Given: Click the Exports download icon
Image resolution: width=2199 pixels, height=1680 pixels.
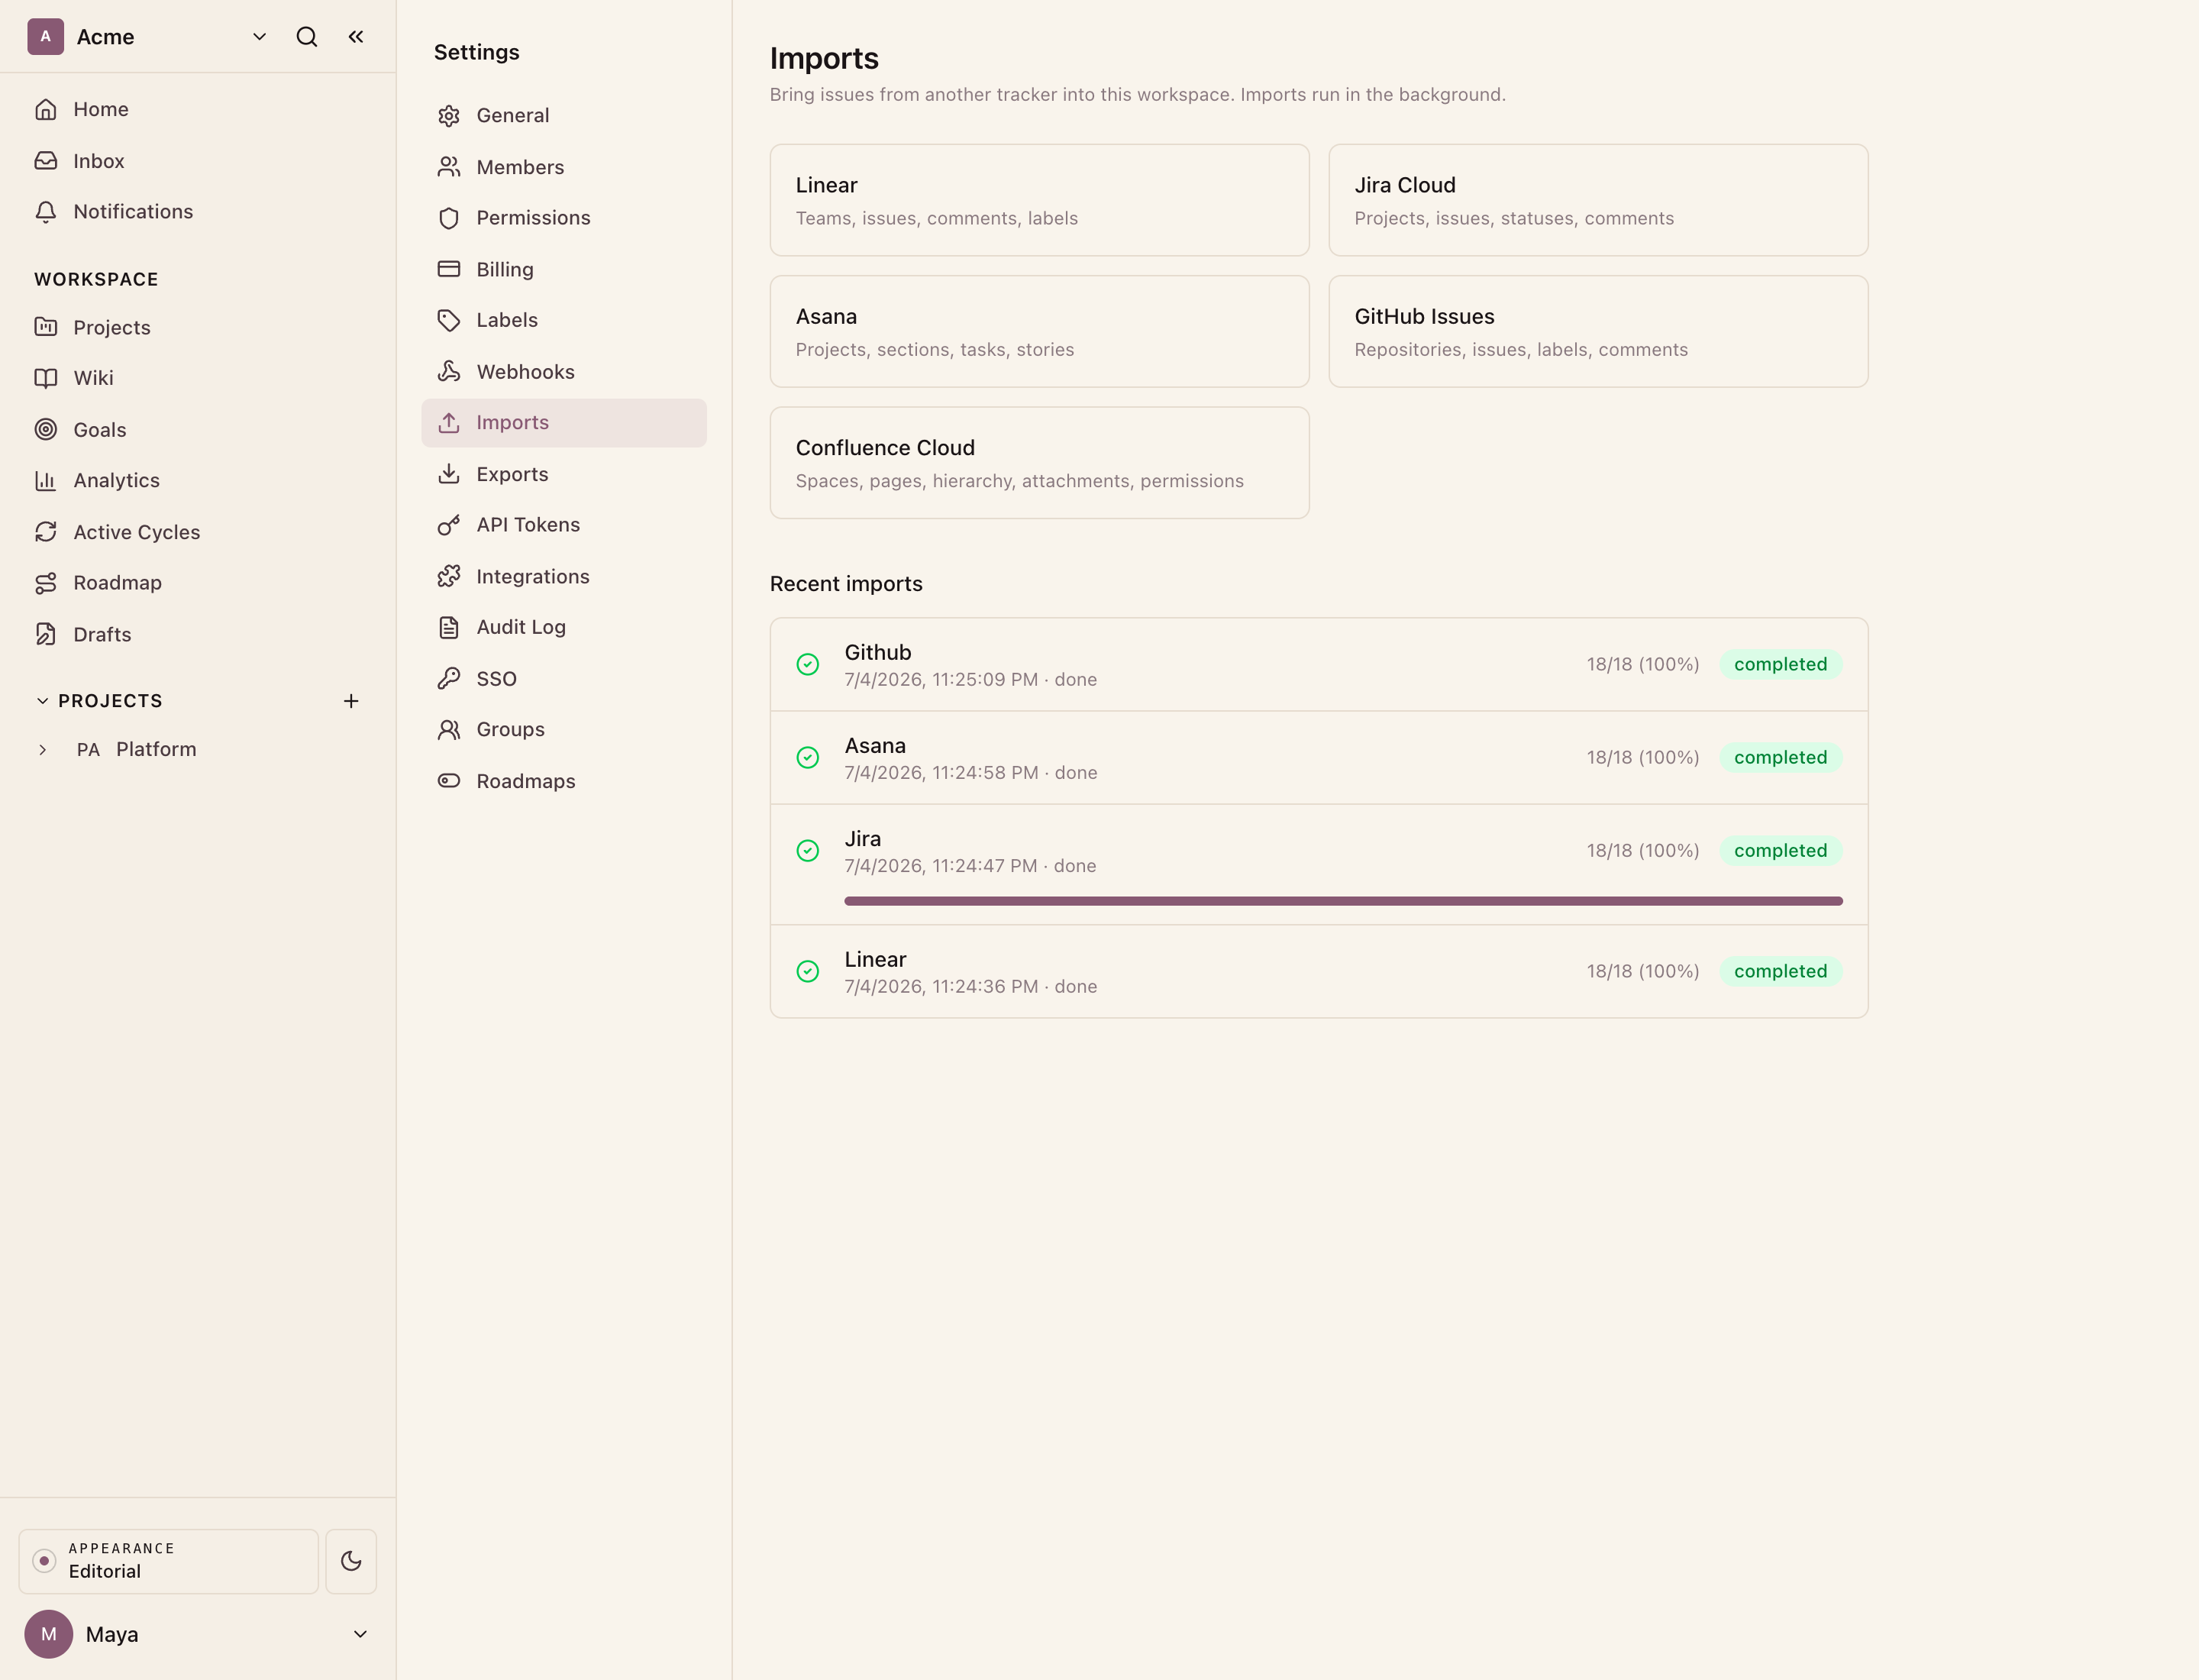Looking at the screenshot, I should pyautogui.click(x=449, y=474).
